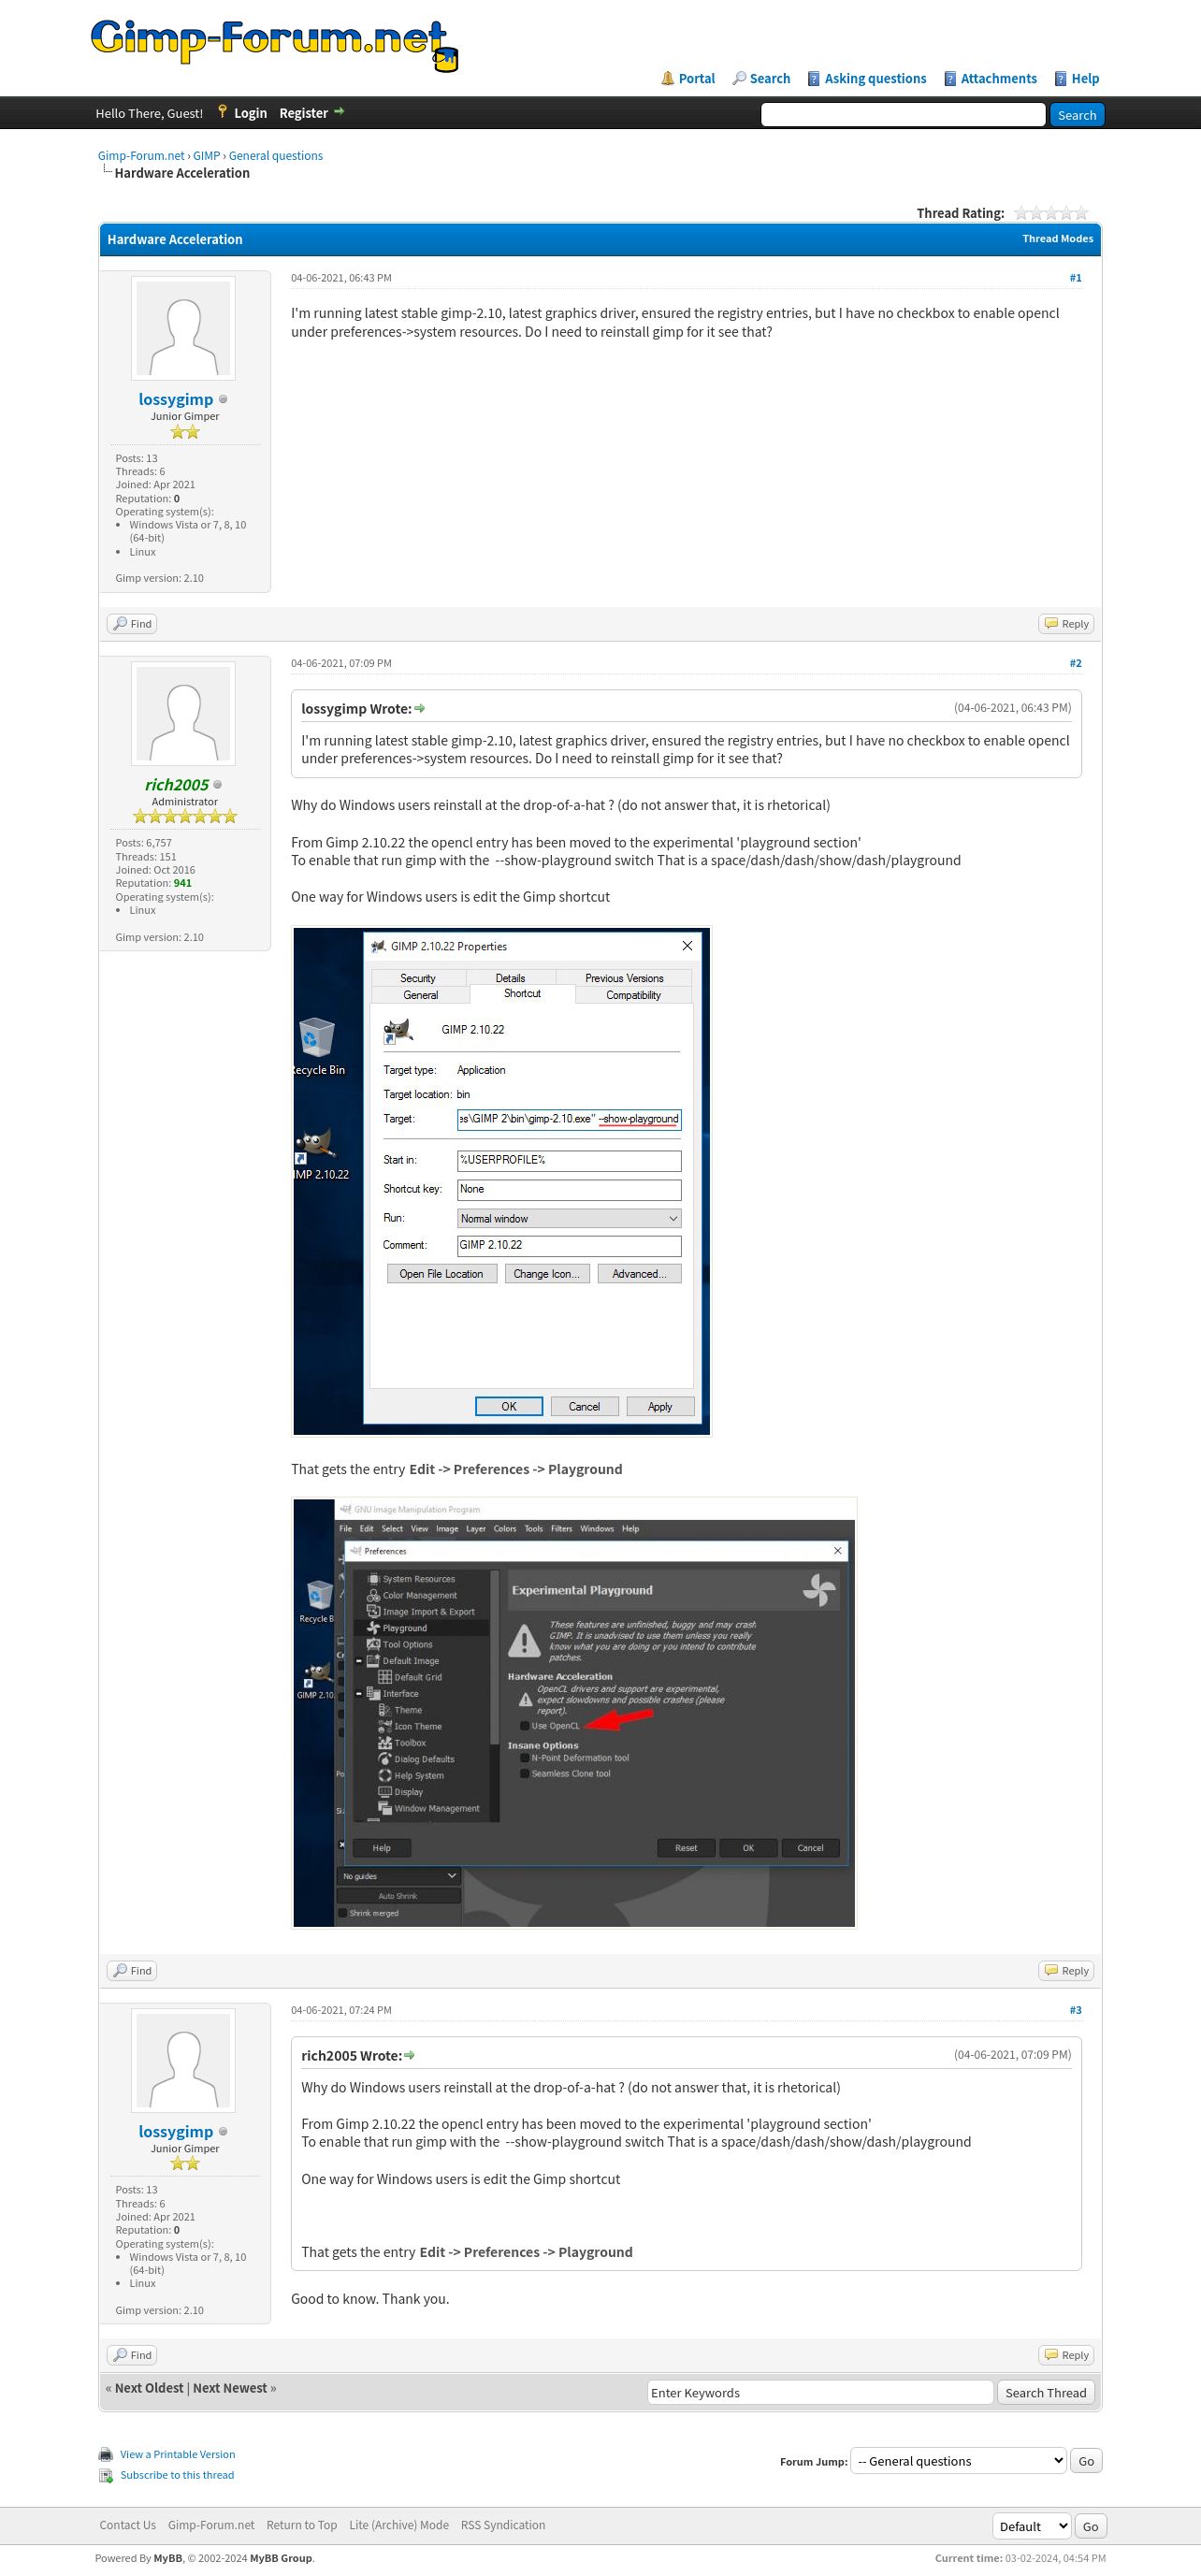Open the Attachments link
Screen dimensions: 1201x2576
point(998,79)
